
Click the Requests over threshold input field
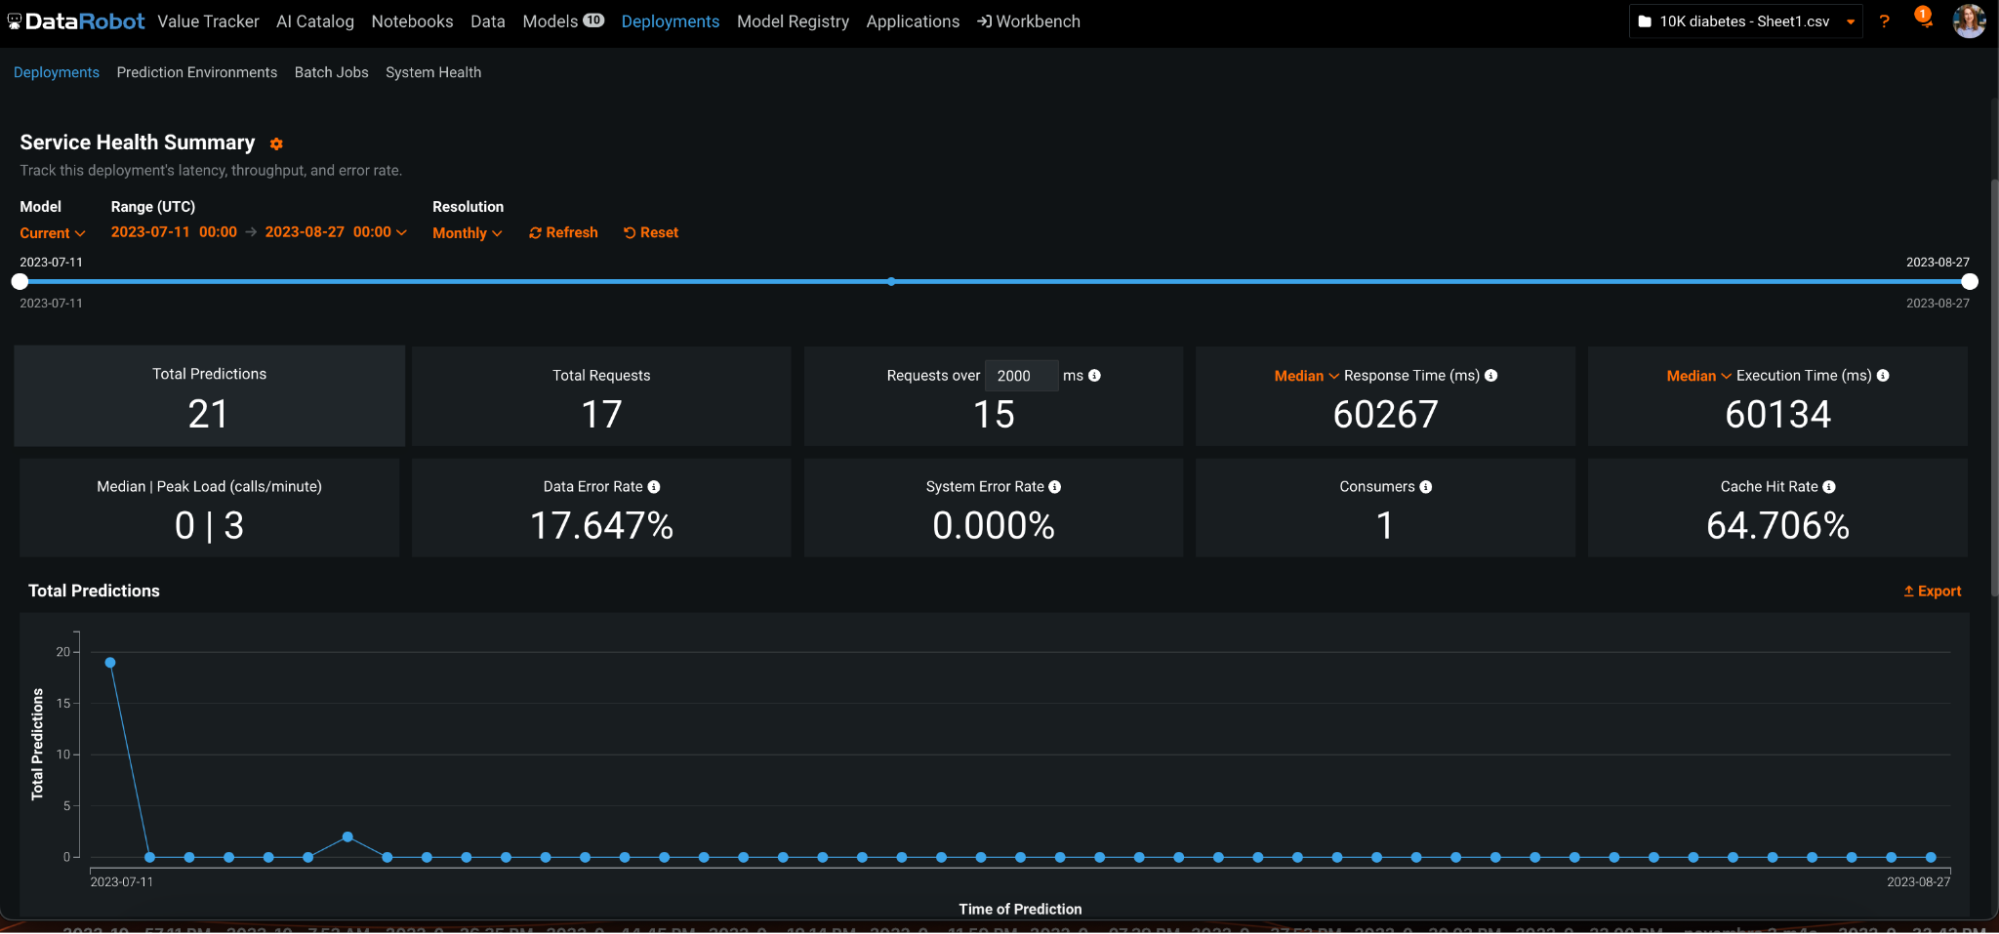pyautogui.click(x=1020, y=376)
